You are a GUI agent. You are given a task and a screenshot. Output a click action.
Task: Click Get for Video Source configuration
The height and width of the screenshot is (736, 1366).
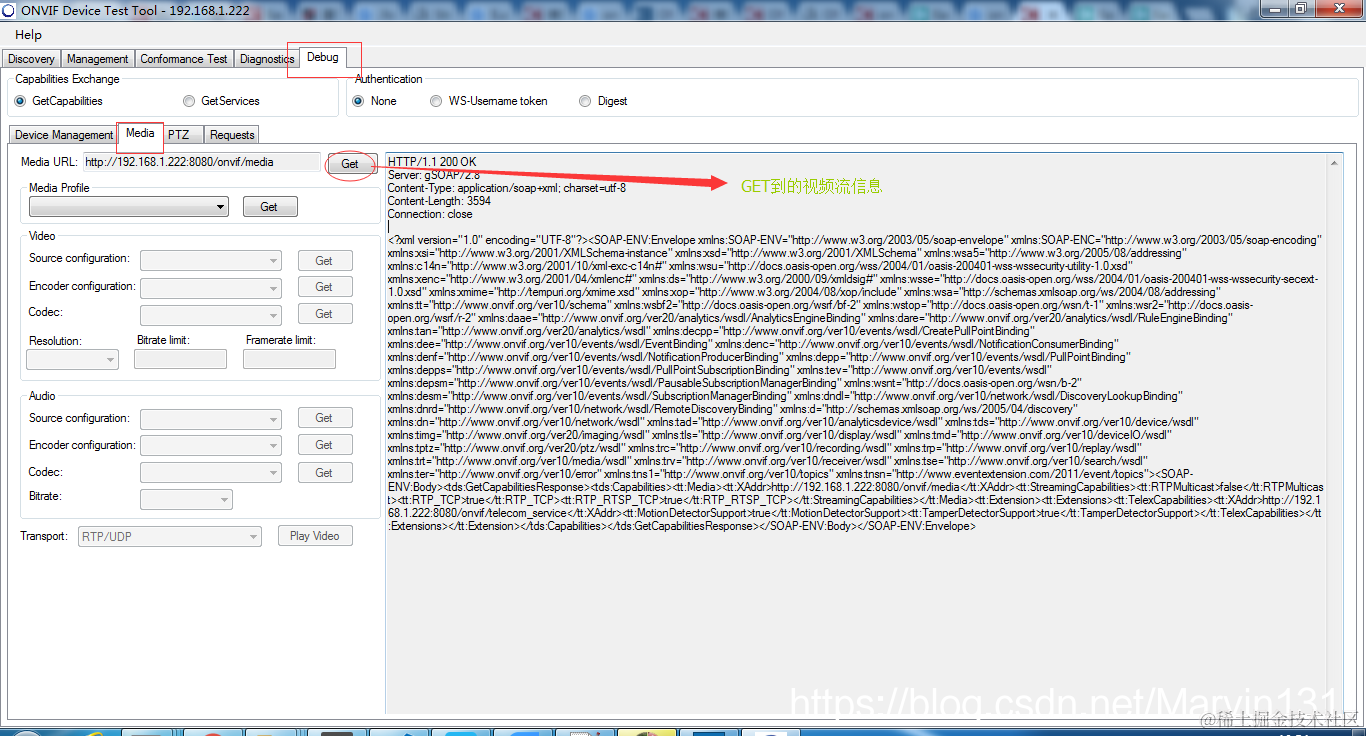(324, 261)
